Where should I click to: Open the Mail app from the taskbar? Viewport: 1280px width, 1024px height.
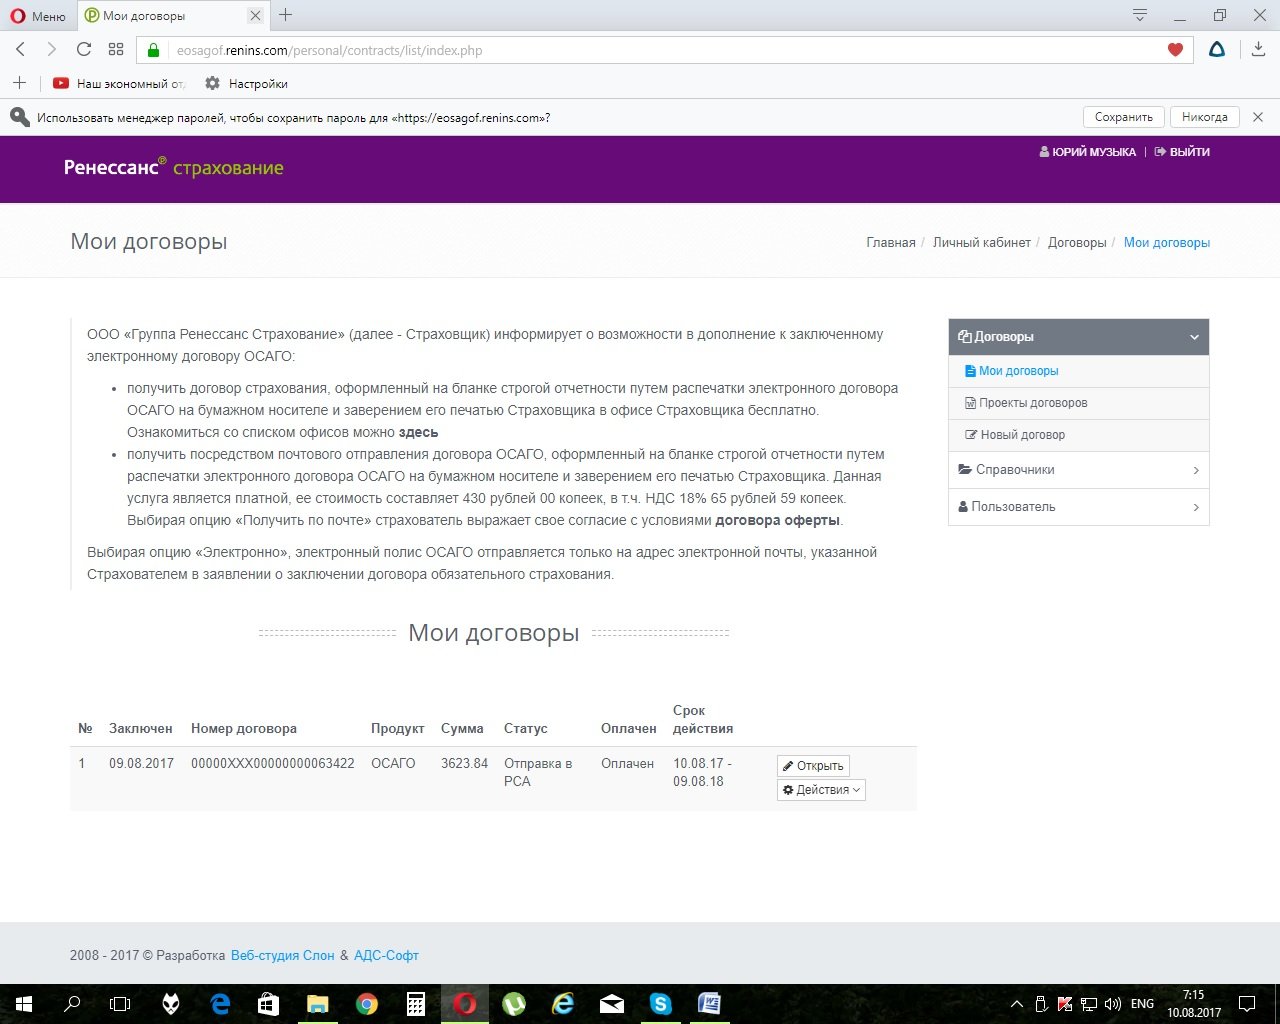tap(612, 1003)
